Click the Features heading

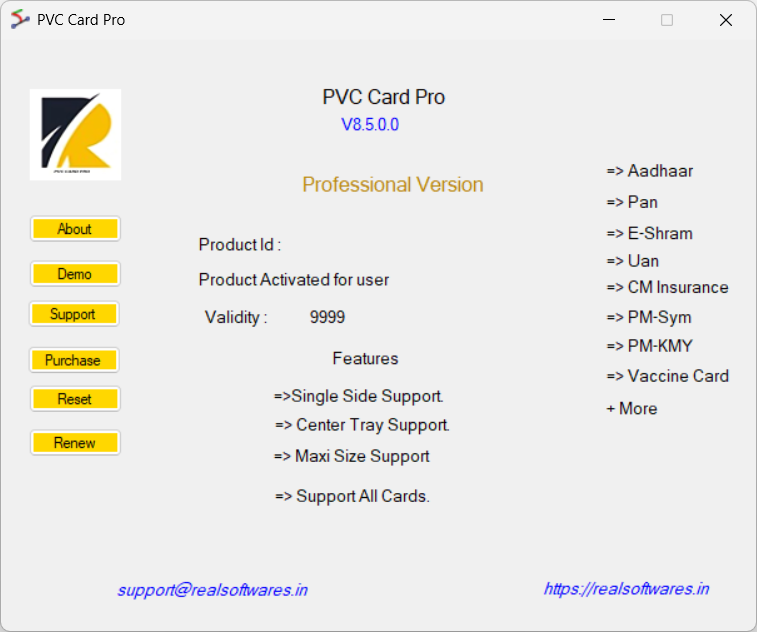coord(365,359)
